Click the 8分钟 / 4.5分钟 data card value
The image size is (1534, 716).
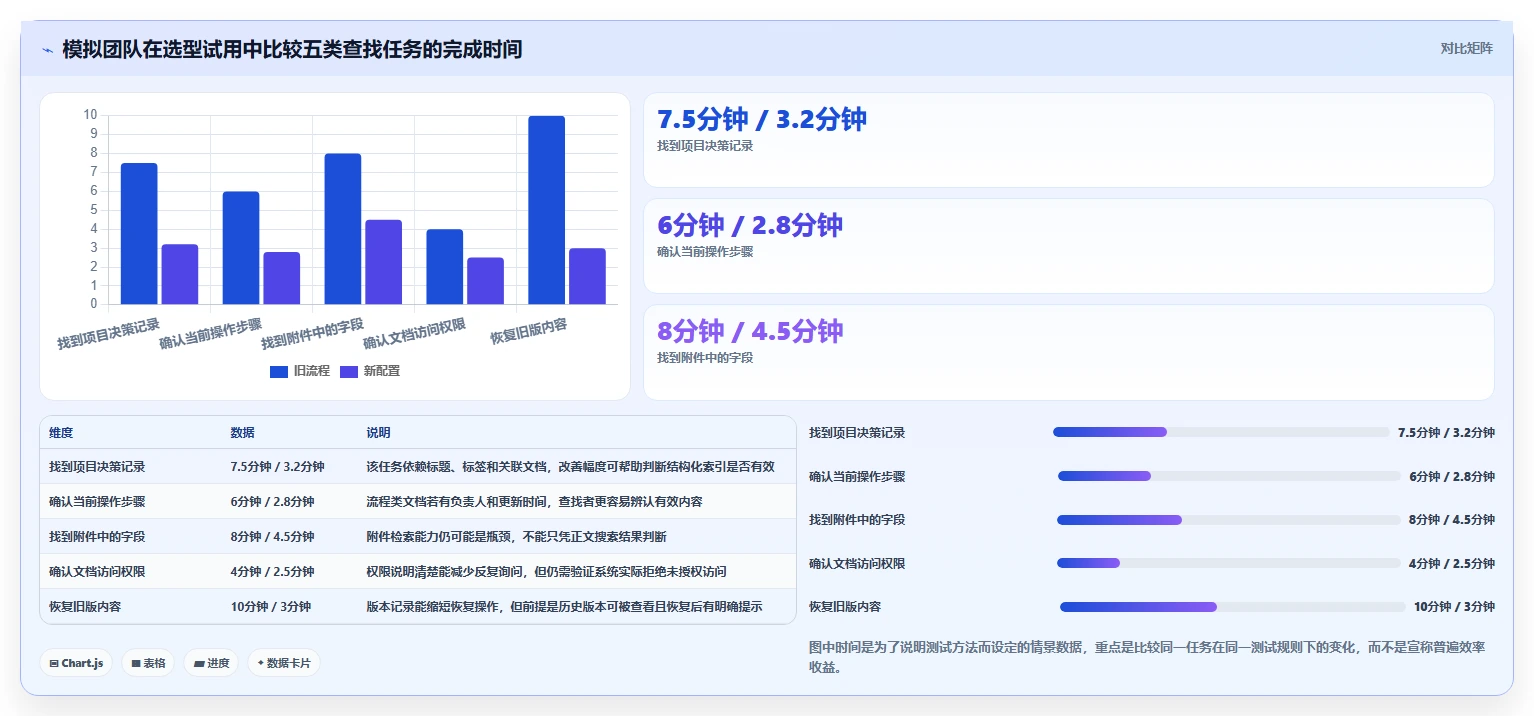click(x=750, y=331)
